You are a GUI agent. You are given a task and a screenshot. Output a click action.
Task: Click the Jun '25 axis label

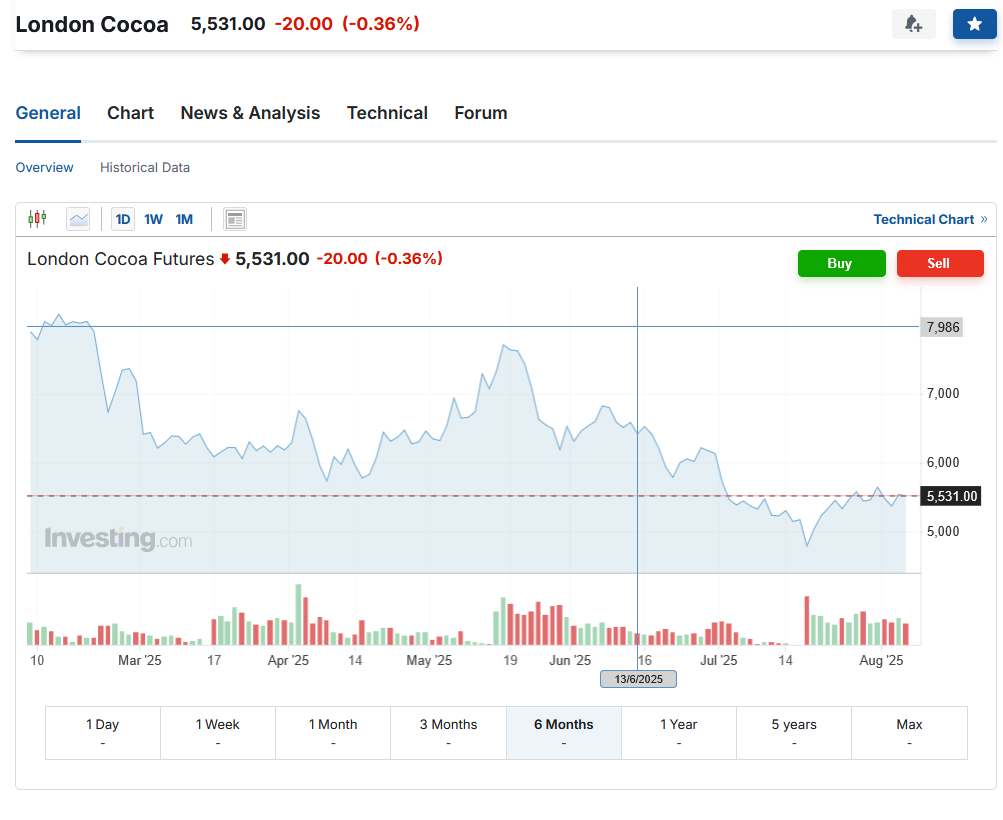[570, 661]
